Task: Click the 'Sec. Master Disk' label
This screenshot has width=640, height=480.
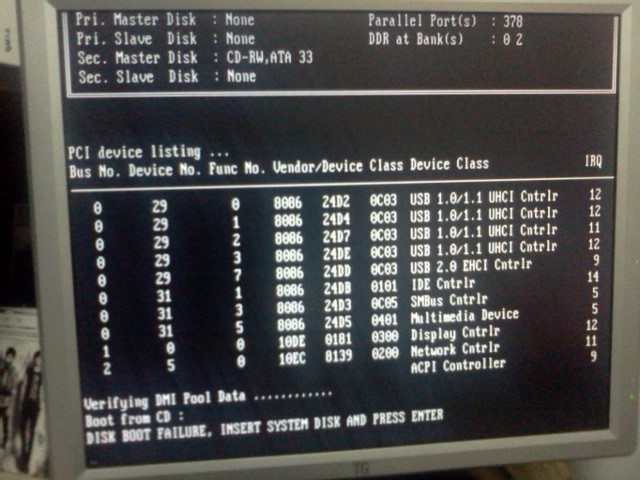Action: [x=138, y=58]
